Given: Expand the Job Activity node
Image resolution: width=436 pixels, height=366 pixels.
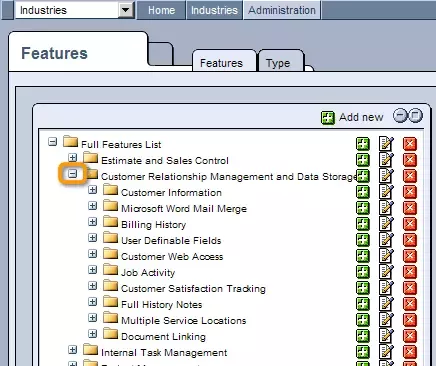Looking at the screenshot, I should click(93, 269).
